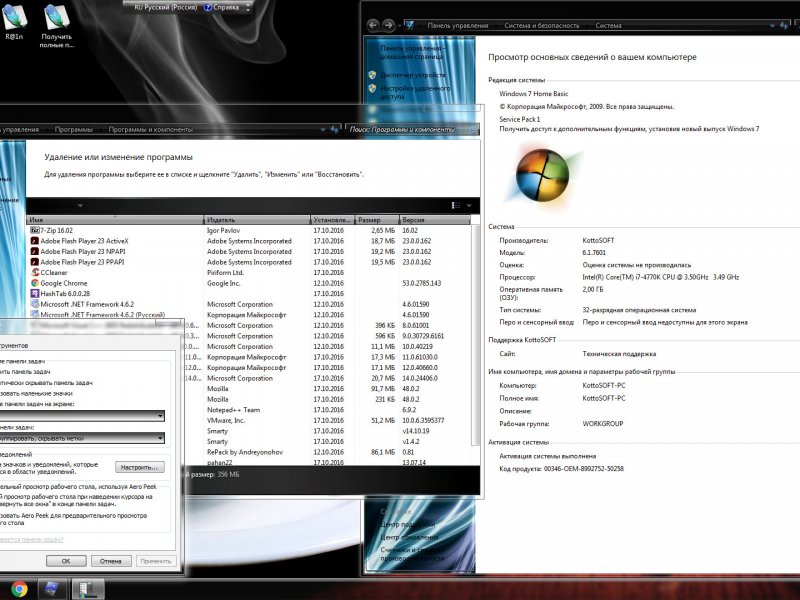Refresh the Система window address bar
Image resolution: width=800 pixels, height=600 pixels.
pos(784,25)
